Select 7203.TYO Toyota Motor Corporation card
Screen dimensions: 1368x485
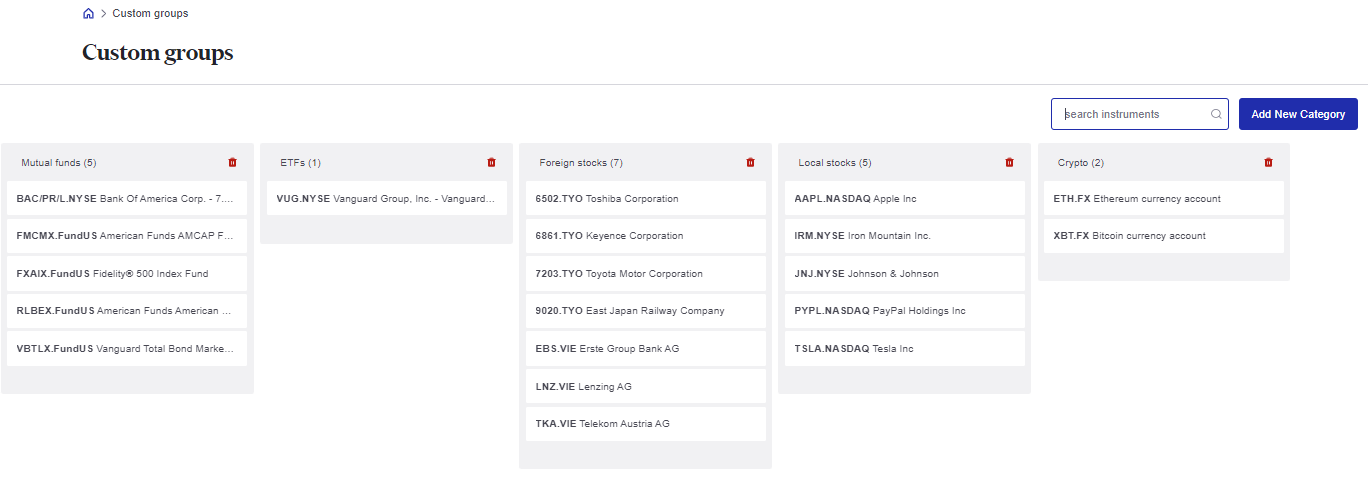pos(646,273)
